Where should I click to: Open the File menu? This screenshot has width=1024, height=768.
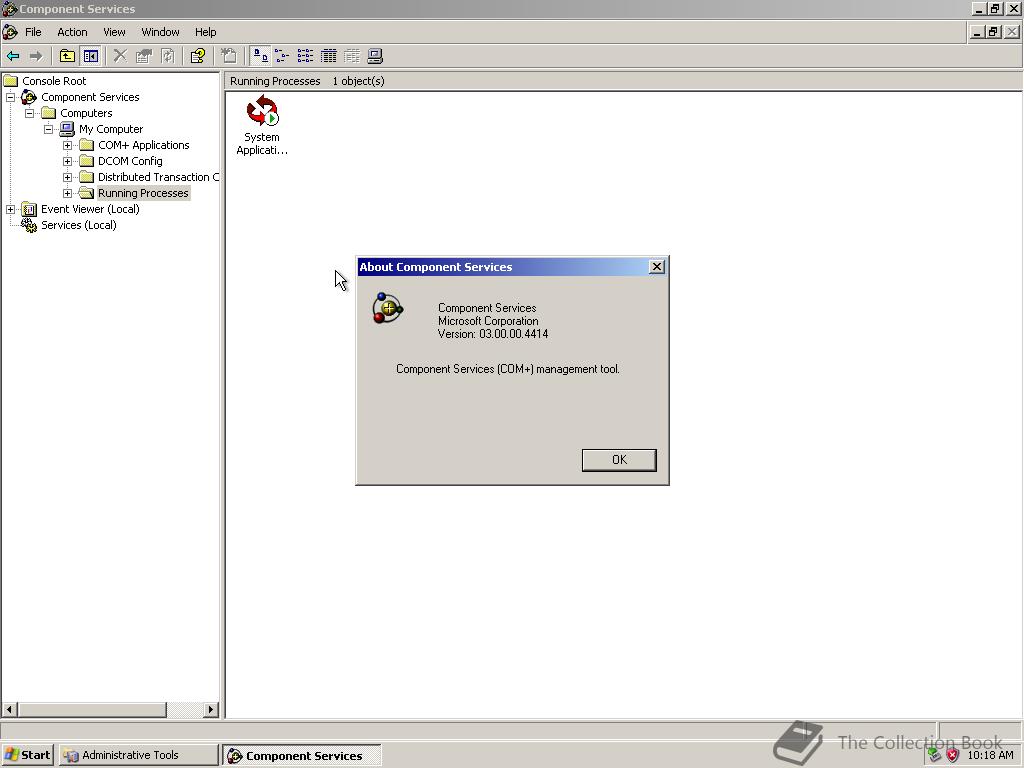33,32
